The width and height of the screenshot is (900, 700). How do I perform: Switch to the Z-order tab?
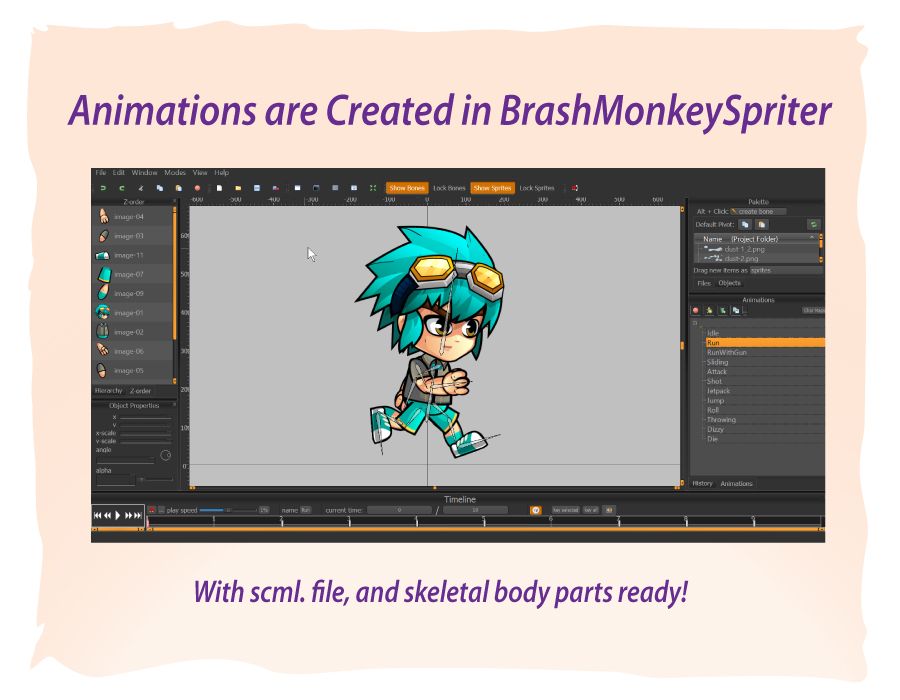pyautogui.click(x=141, y=391)
